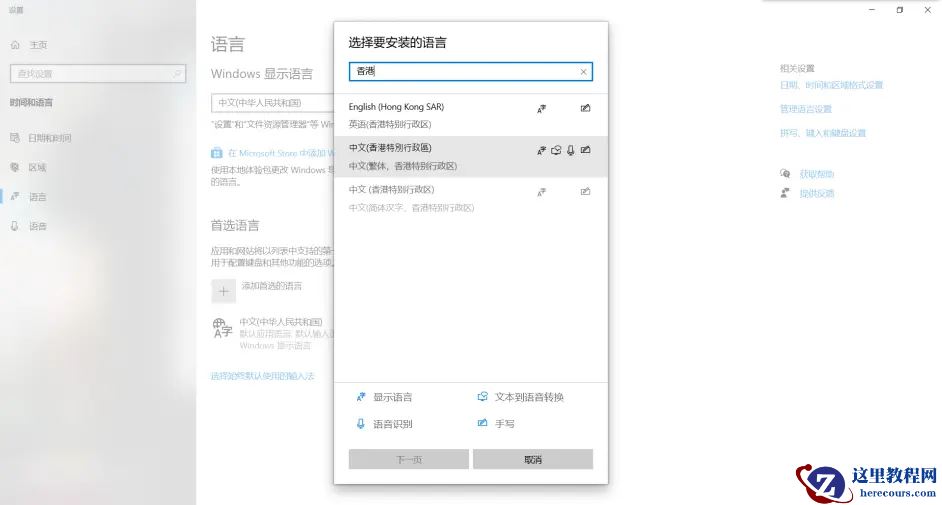This screenshot has height=505, width=942.
Task: Click the Microsoft Store bag icon
Action: pyautogui.click(x=217, y=153)
